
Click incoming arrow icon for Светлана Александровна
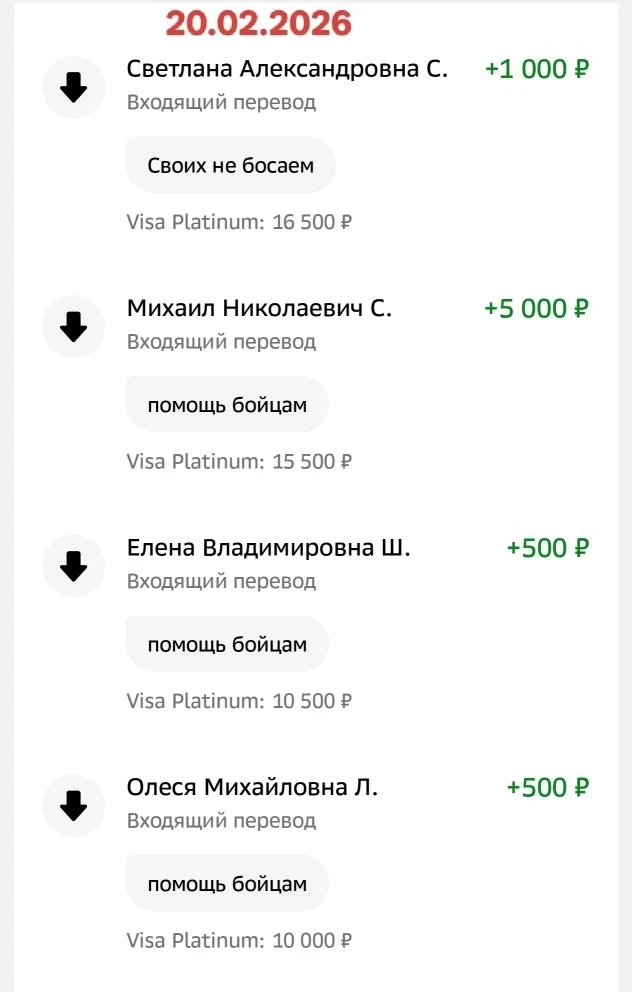pyautogui.click(x=73, y=88)
